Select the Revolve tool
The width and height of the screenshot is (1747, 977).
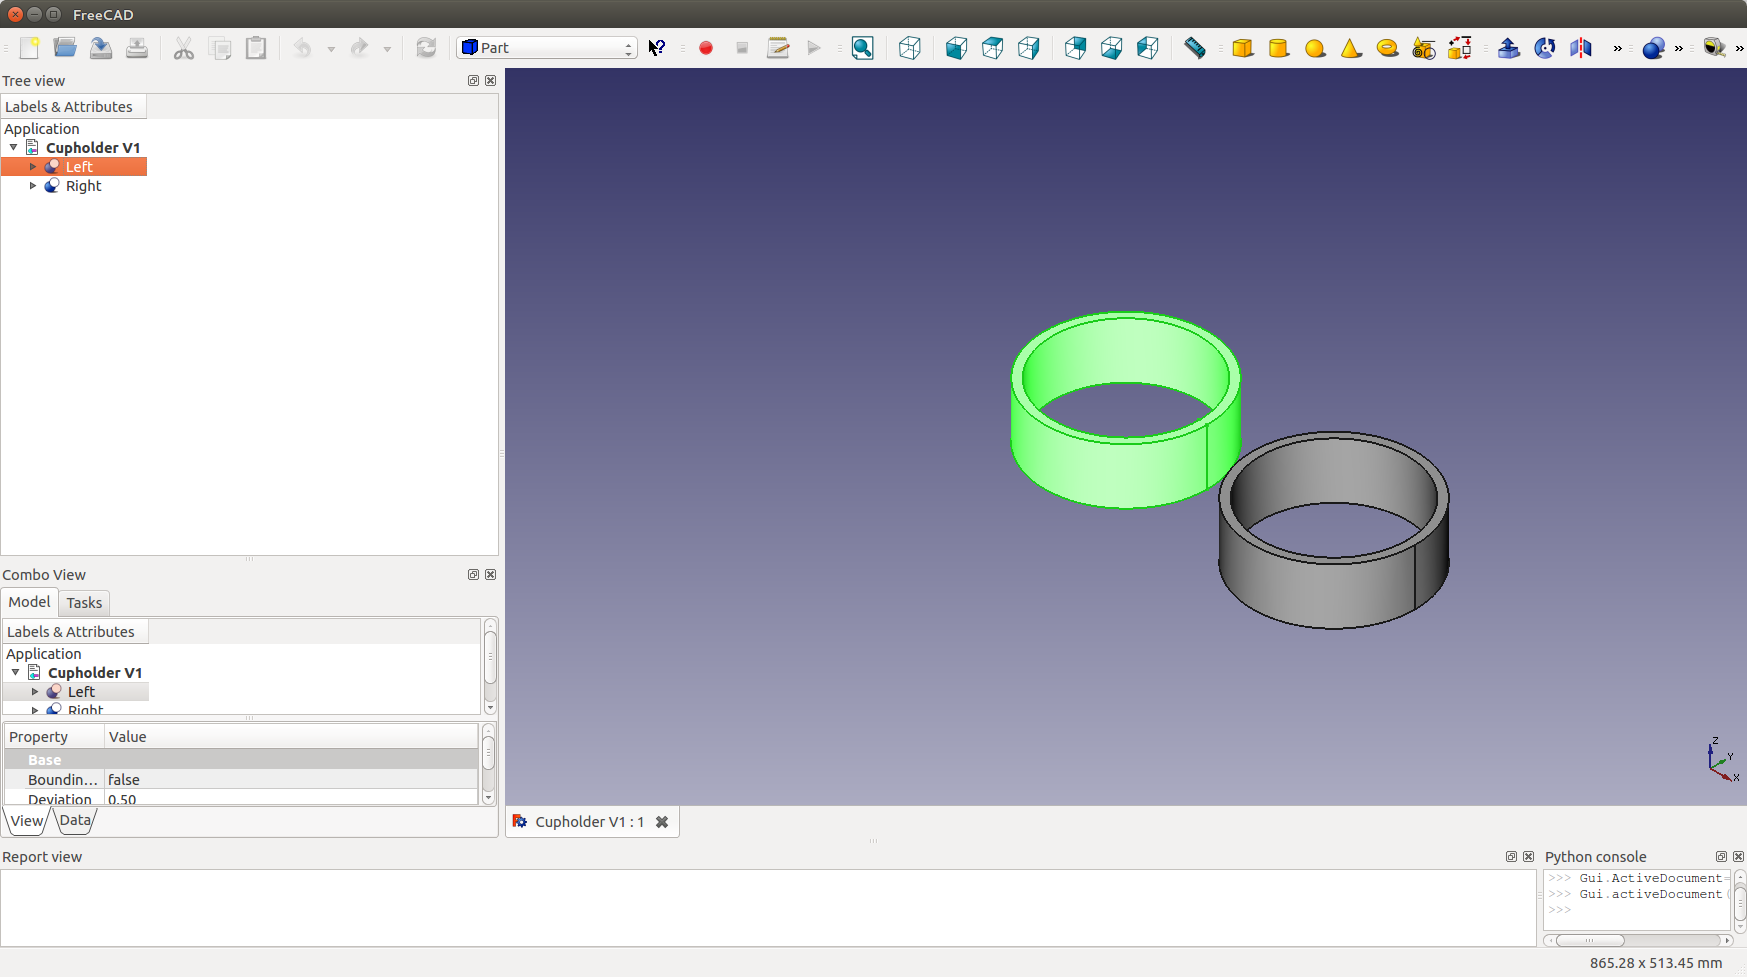click(1544, 48)
